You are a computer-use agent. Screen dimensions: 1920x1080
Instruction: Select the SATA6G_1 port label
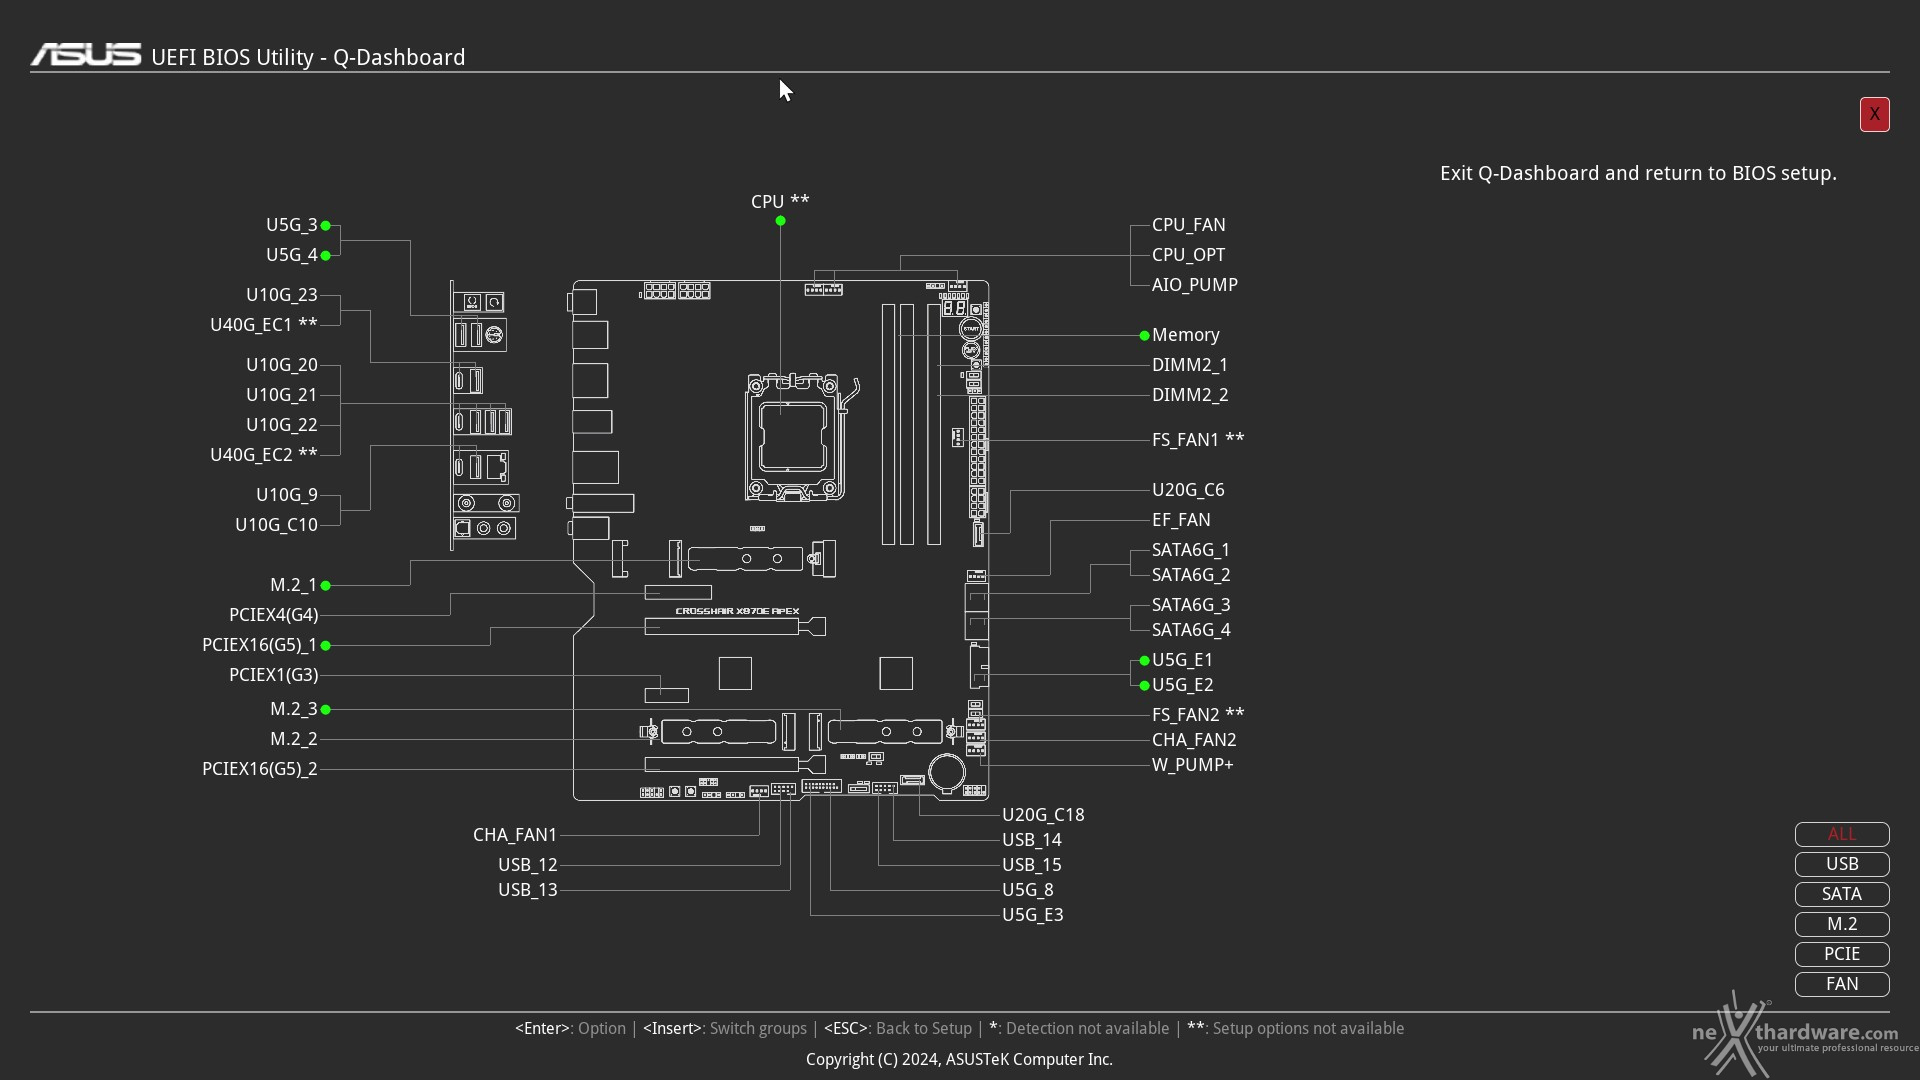1190,550
